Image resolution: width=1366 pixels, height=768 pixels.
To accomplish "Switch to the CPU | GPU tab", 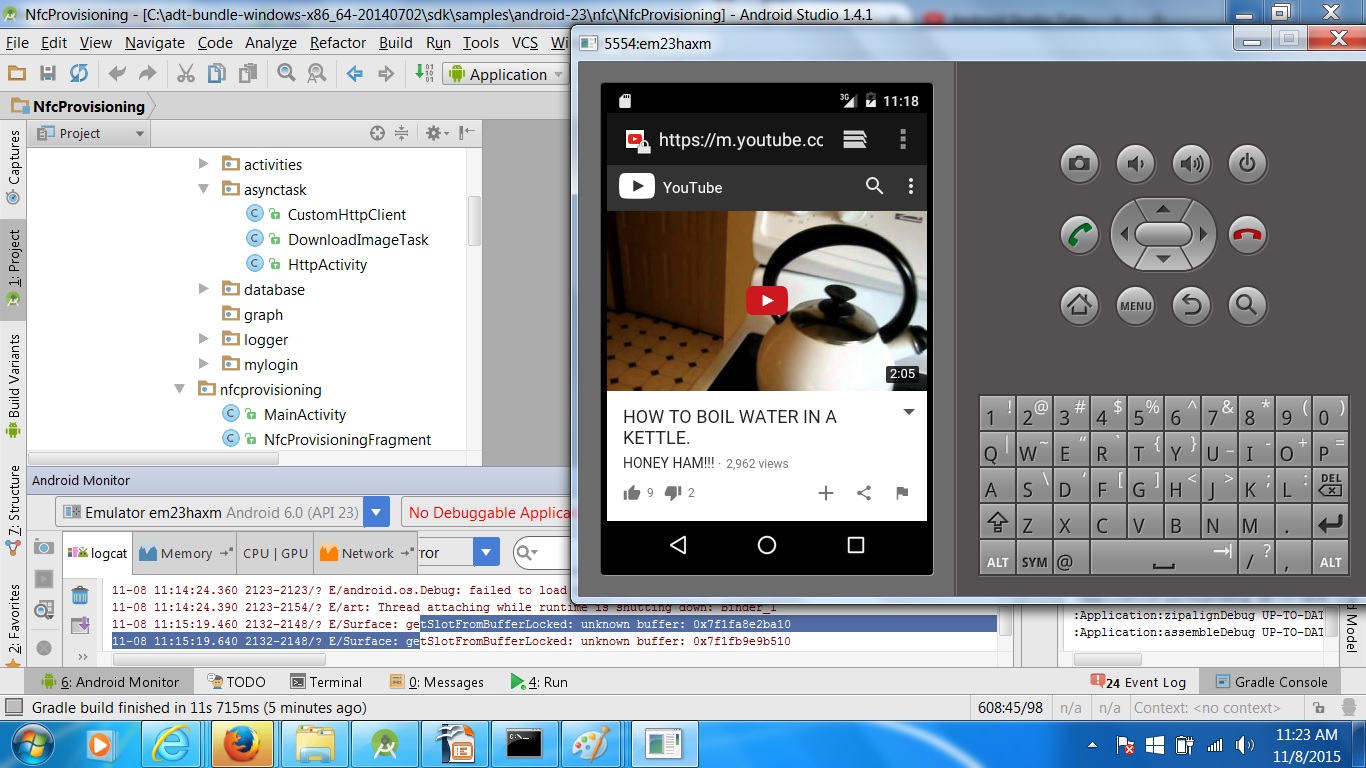I will [275, 553].
